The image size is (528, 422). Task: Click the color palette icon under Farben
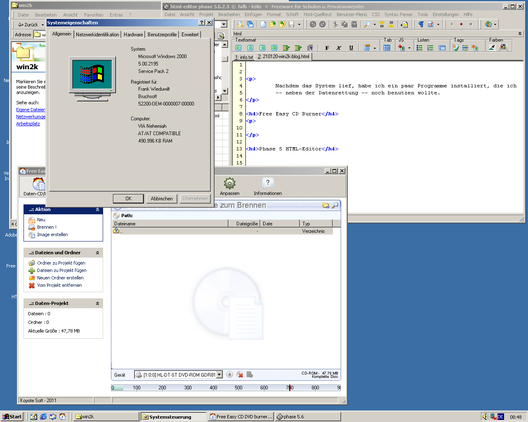pos(503,47)
